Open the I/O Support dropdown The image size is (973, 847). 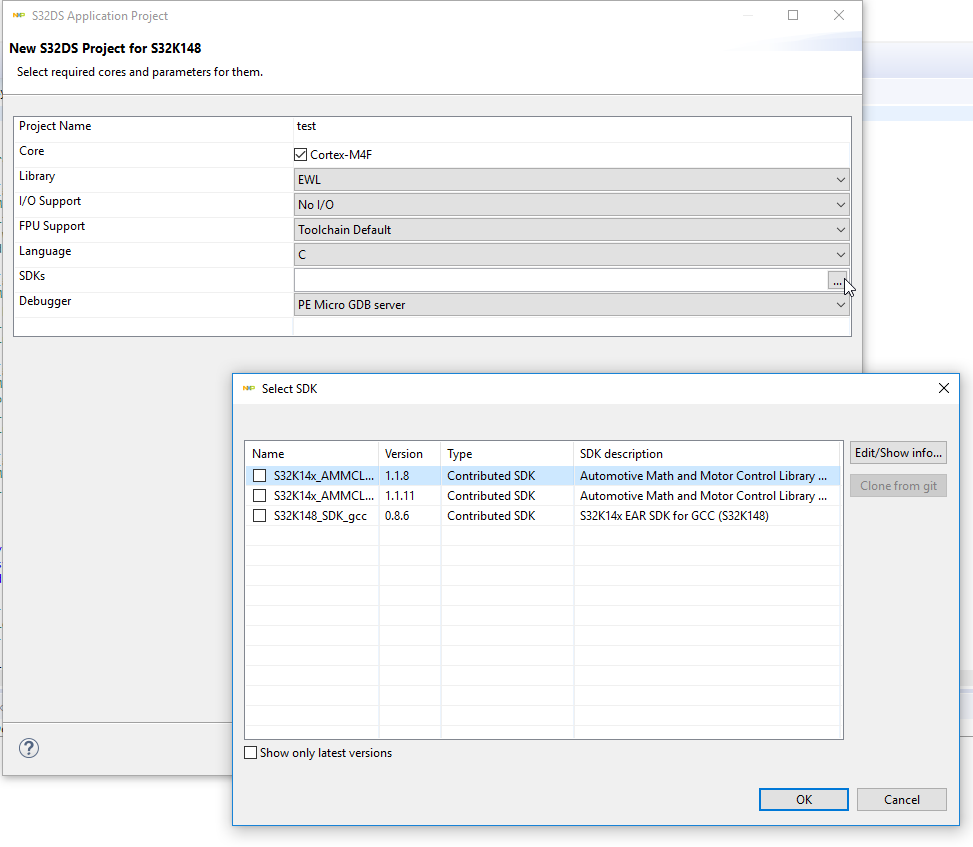coord(571,205)
